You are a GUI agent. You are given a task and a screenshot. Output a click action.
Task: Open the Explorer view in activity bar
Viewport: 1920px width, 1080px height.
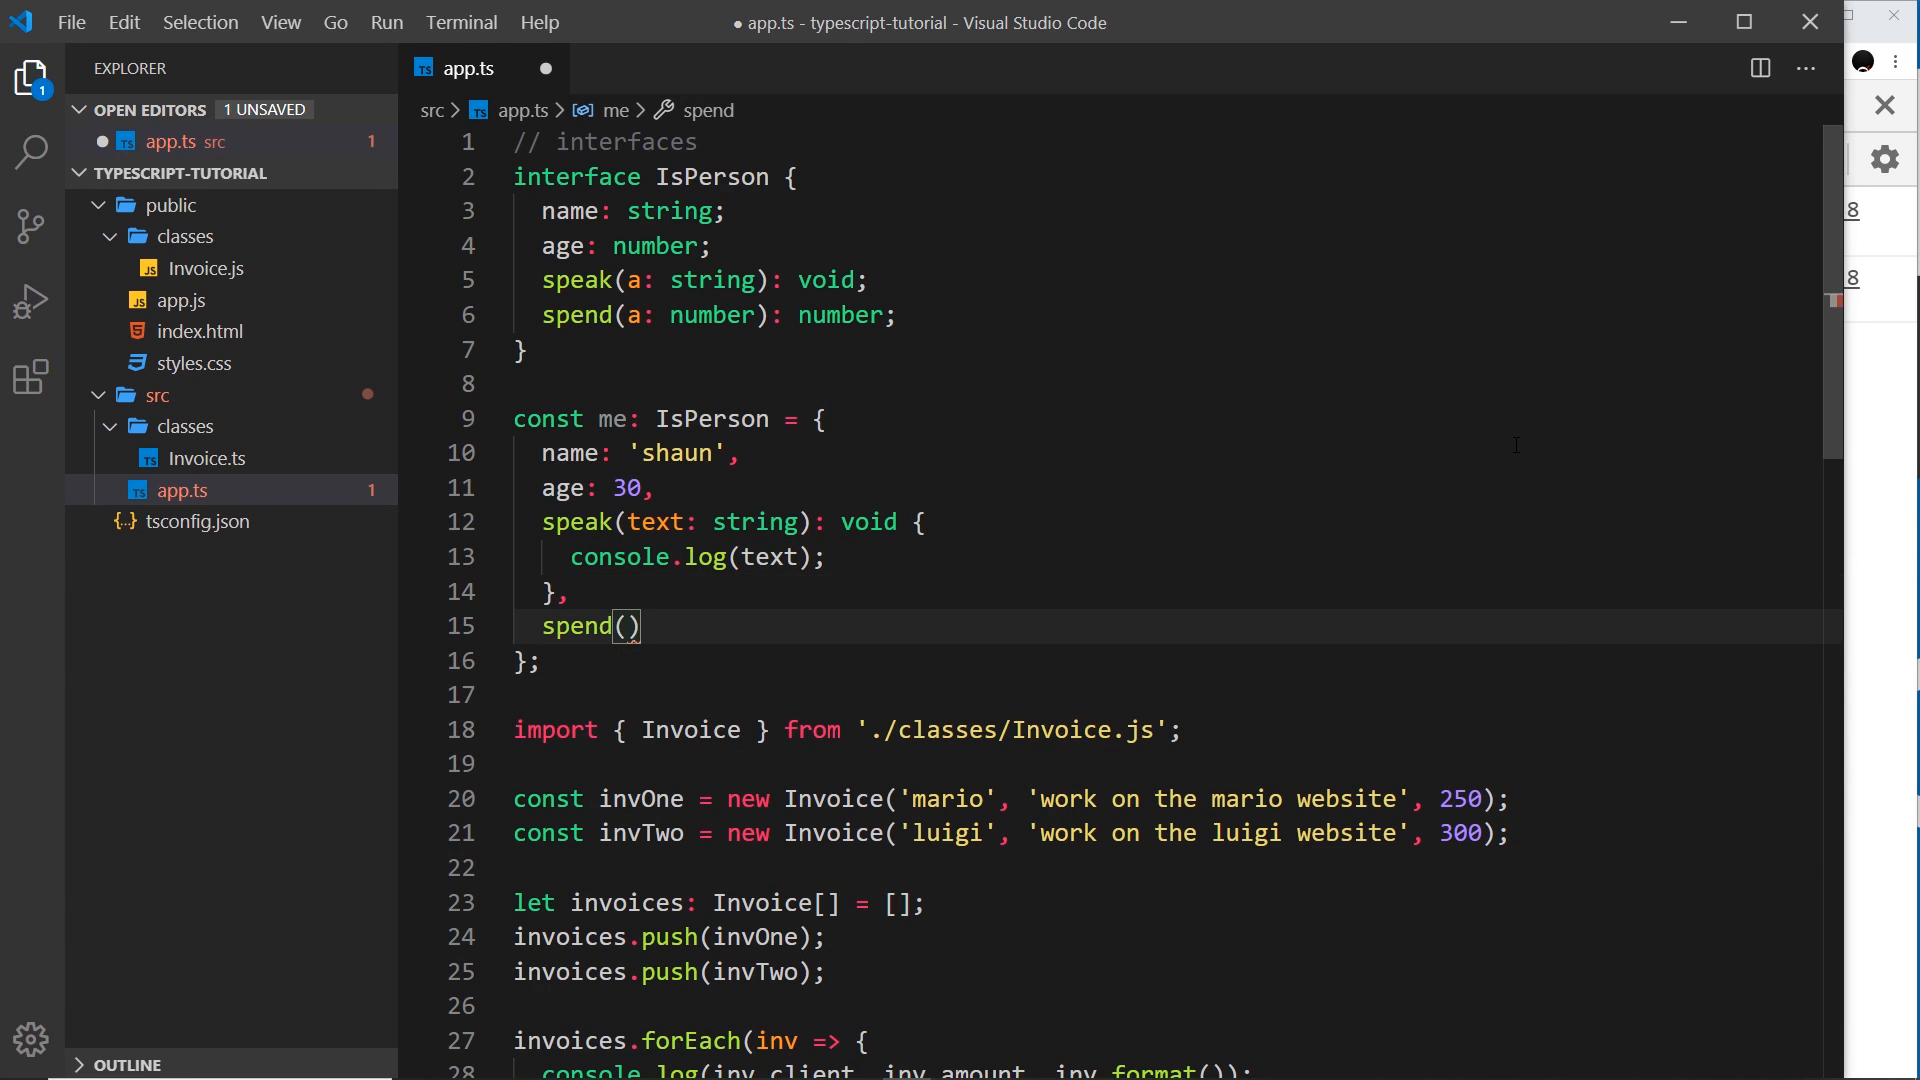(32, 79)
